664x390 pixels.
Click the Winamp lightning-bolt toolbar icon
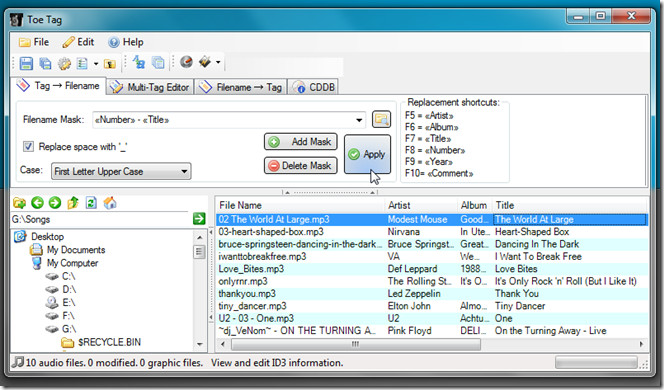tap(205, 62)
